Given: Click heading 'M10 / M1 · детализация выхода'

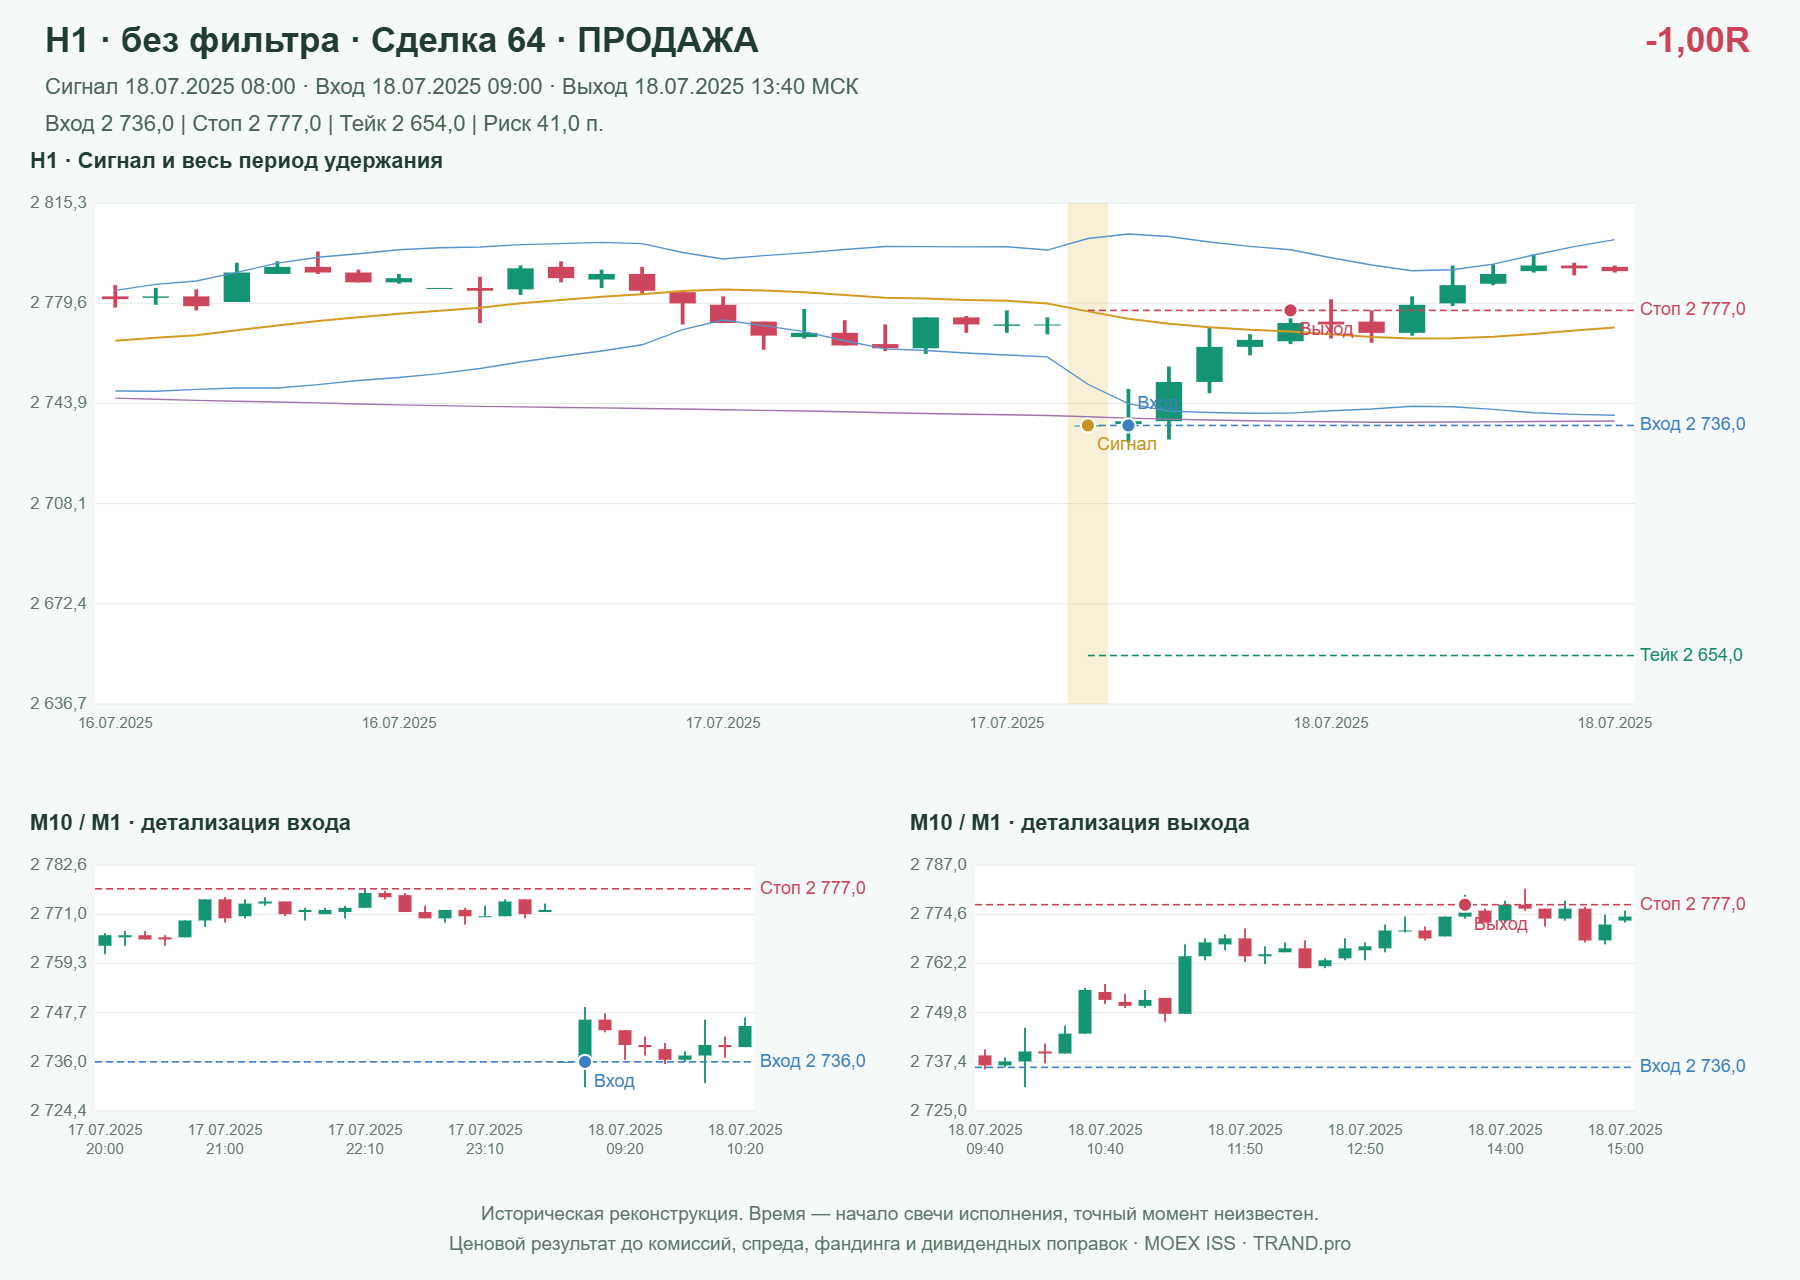Looking at the screenshot, I should click(x=1080, y=823).
